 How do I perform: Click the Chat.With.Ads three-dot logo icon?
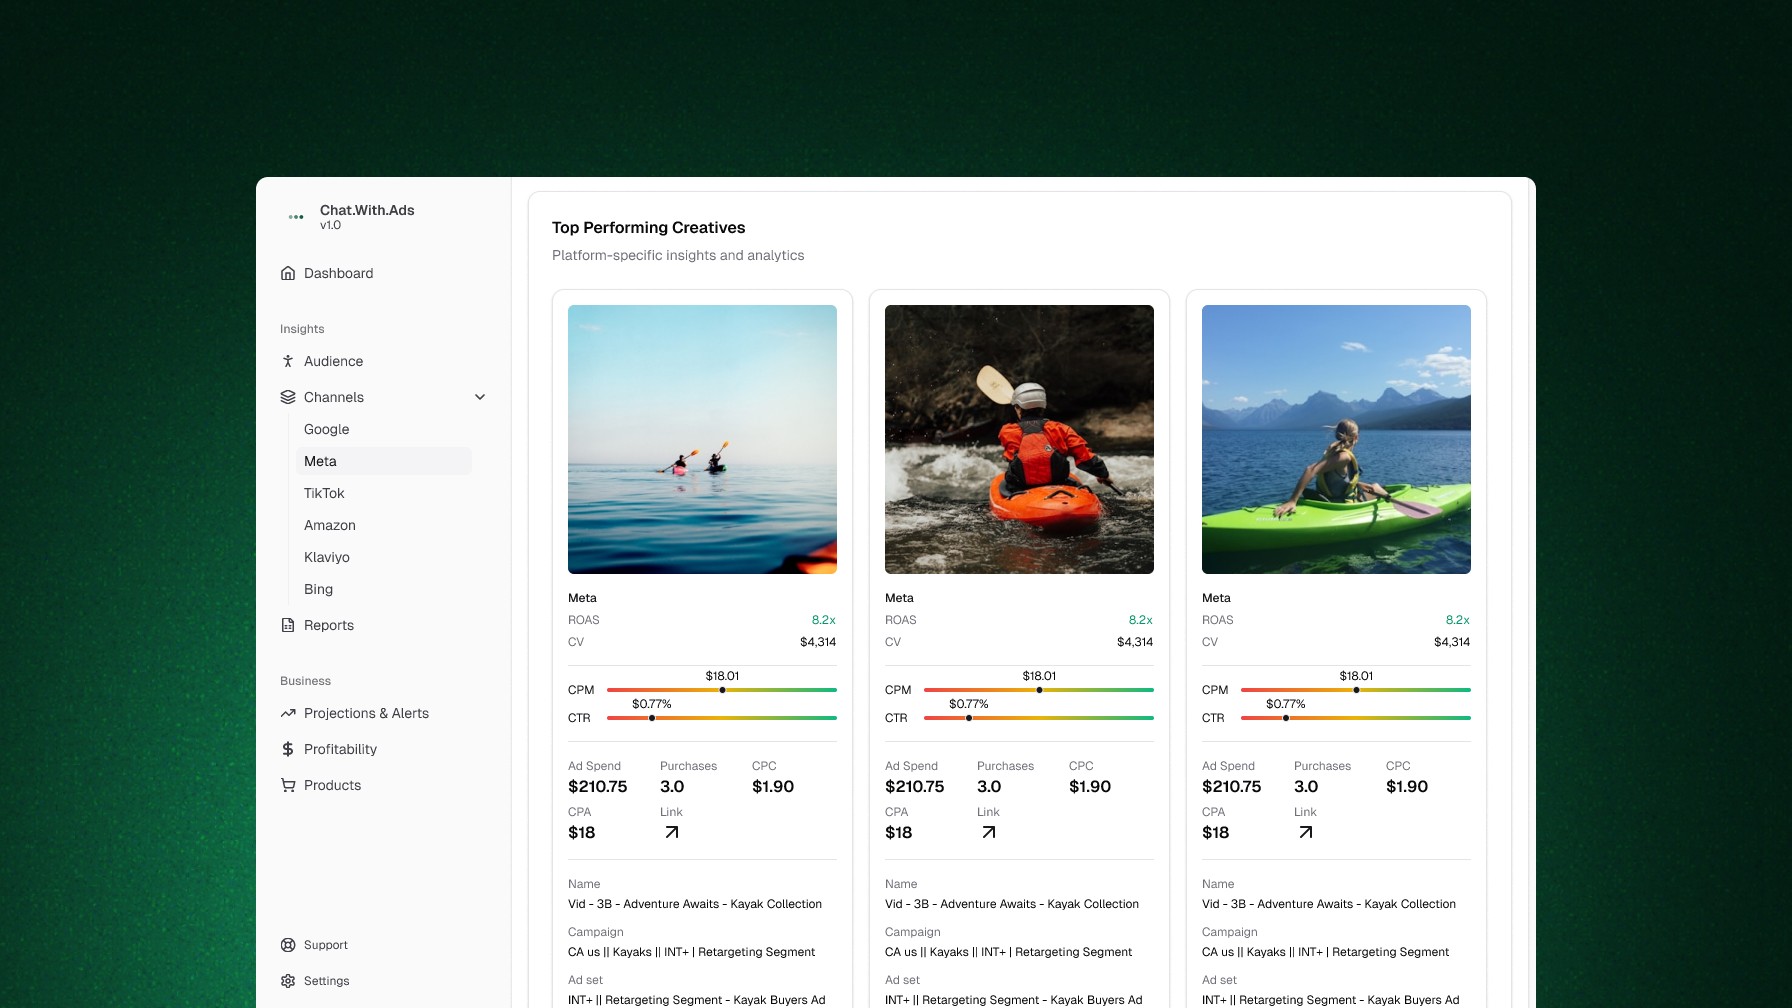[296, 217]
